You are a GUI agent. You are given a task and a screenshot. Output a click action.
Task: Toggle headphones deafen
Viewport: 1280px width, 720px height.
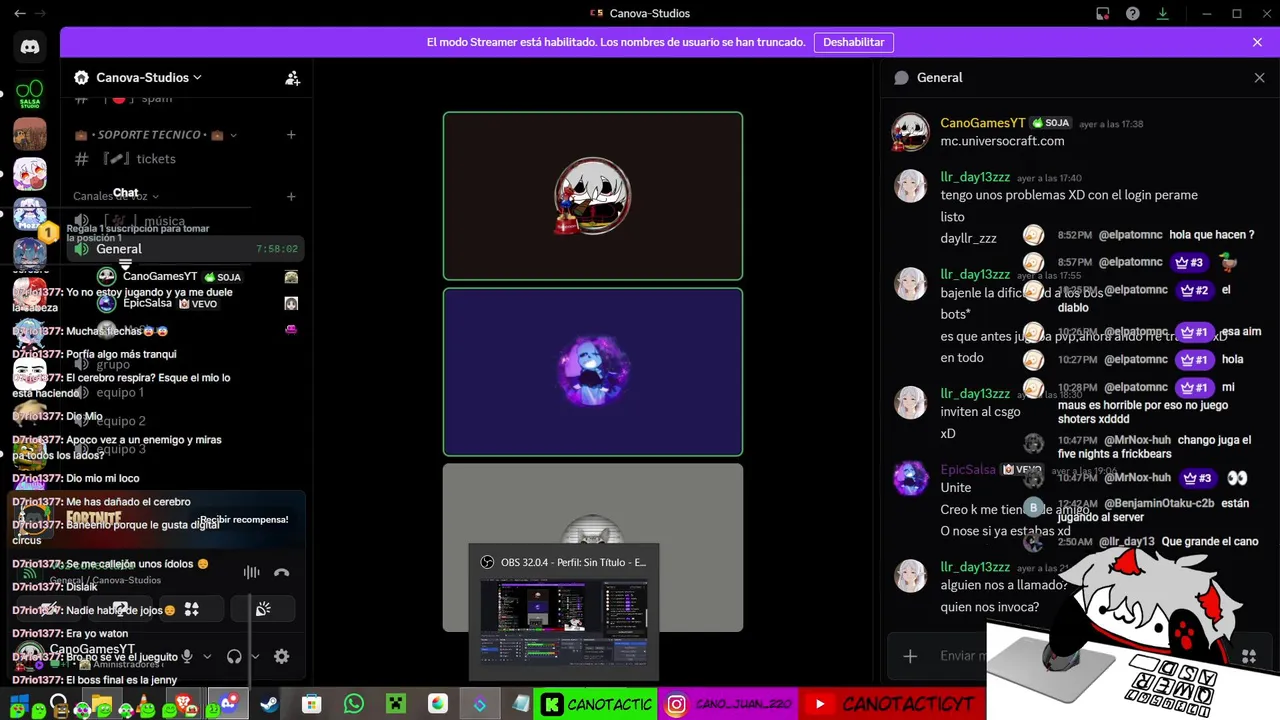click(x=234, y=656)
